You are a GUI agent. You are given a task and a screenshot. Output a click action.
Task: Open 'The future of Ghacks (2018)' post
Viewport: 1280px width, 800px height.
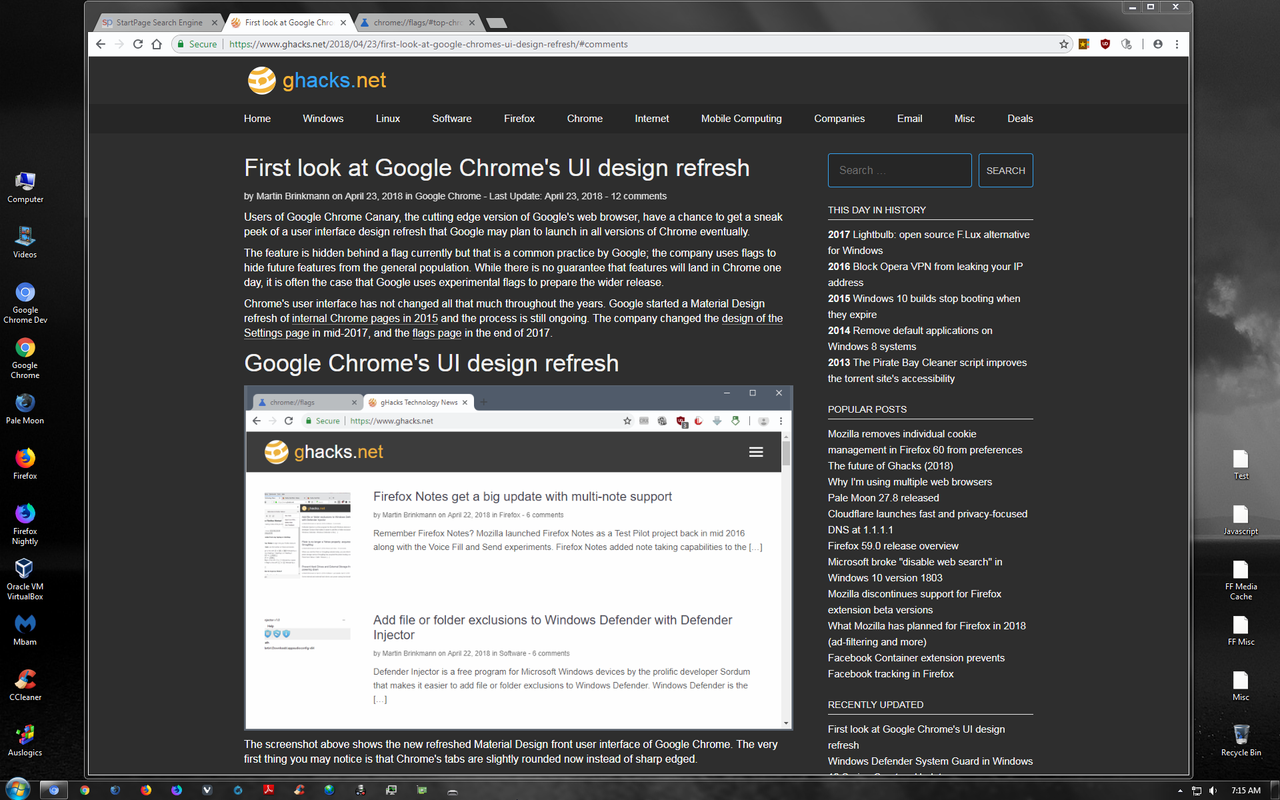coord(890,465)
